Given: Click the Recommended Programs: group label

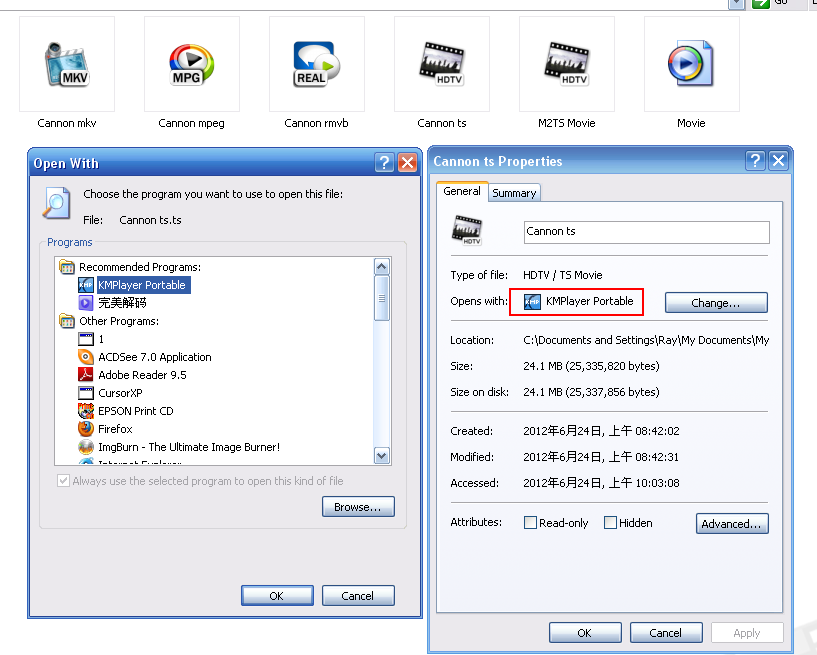Looking at the screenshot, I should 140,267.
